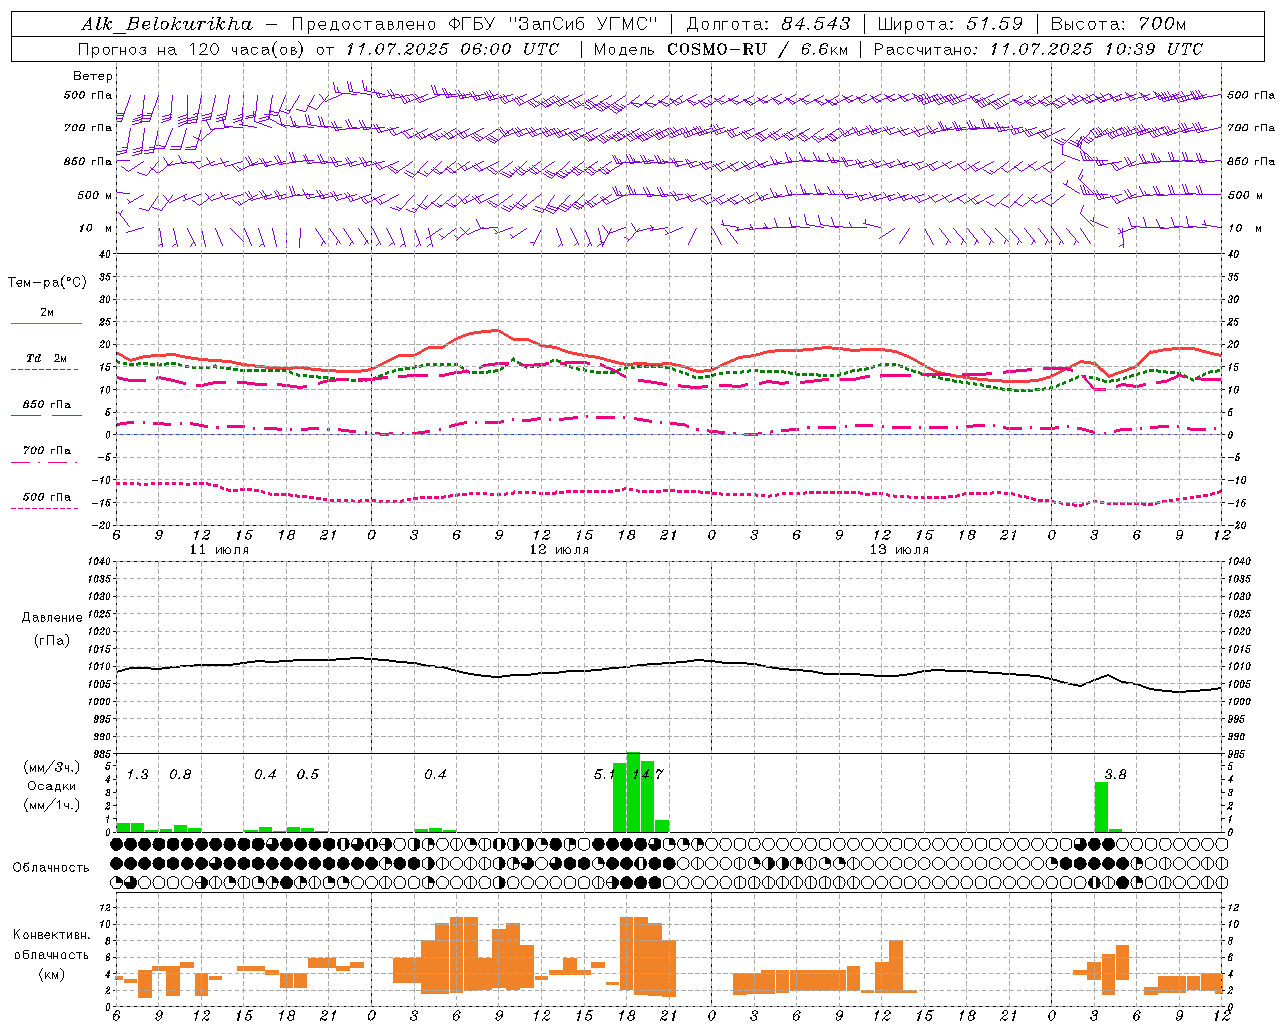Click the (мм/3ч.) unit label
The image size is (1280, 1024).
point(51,767)
